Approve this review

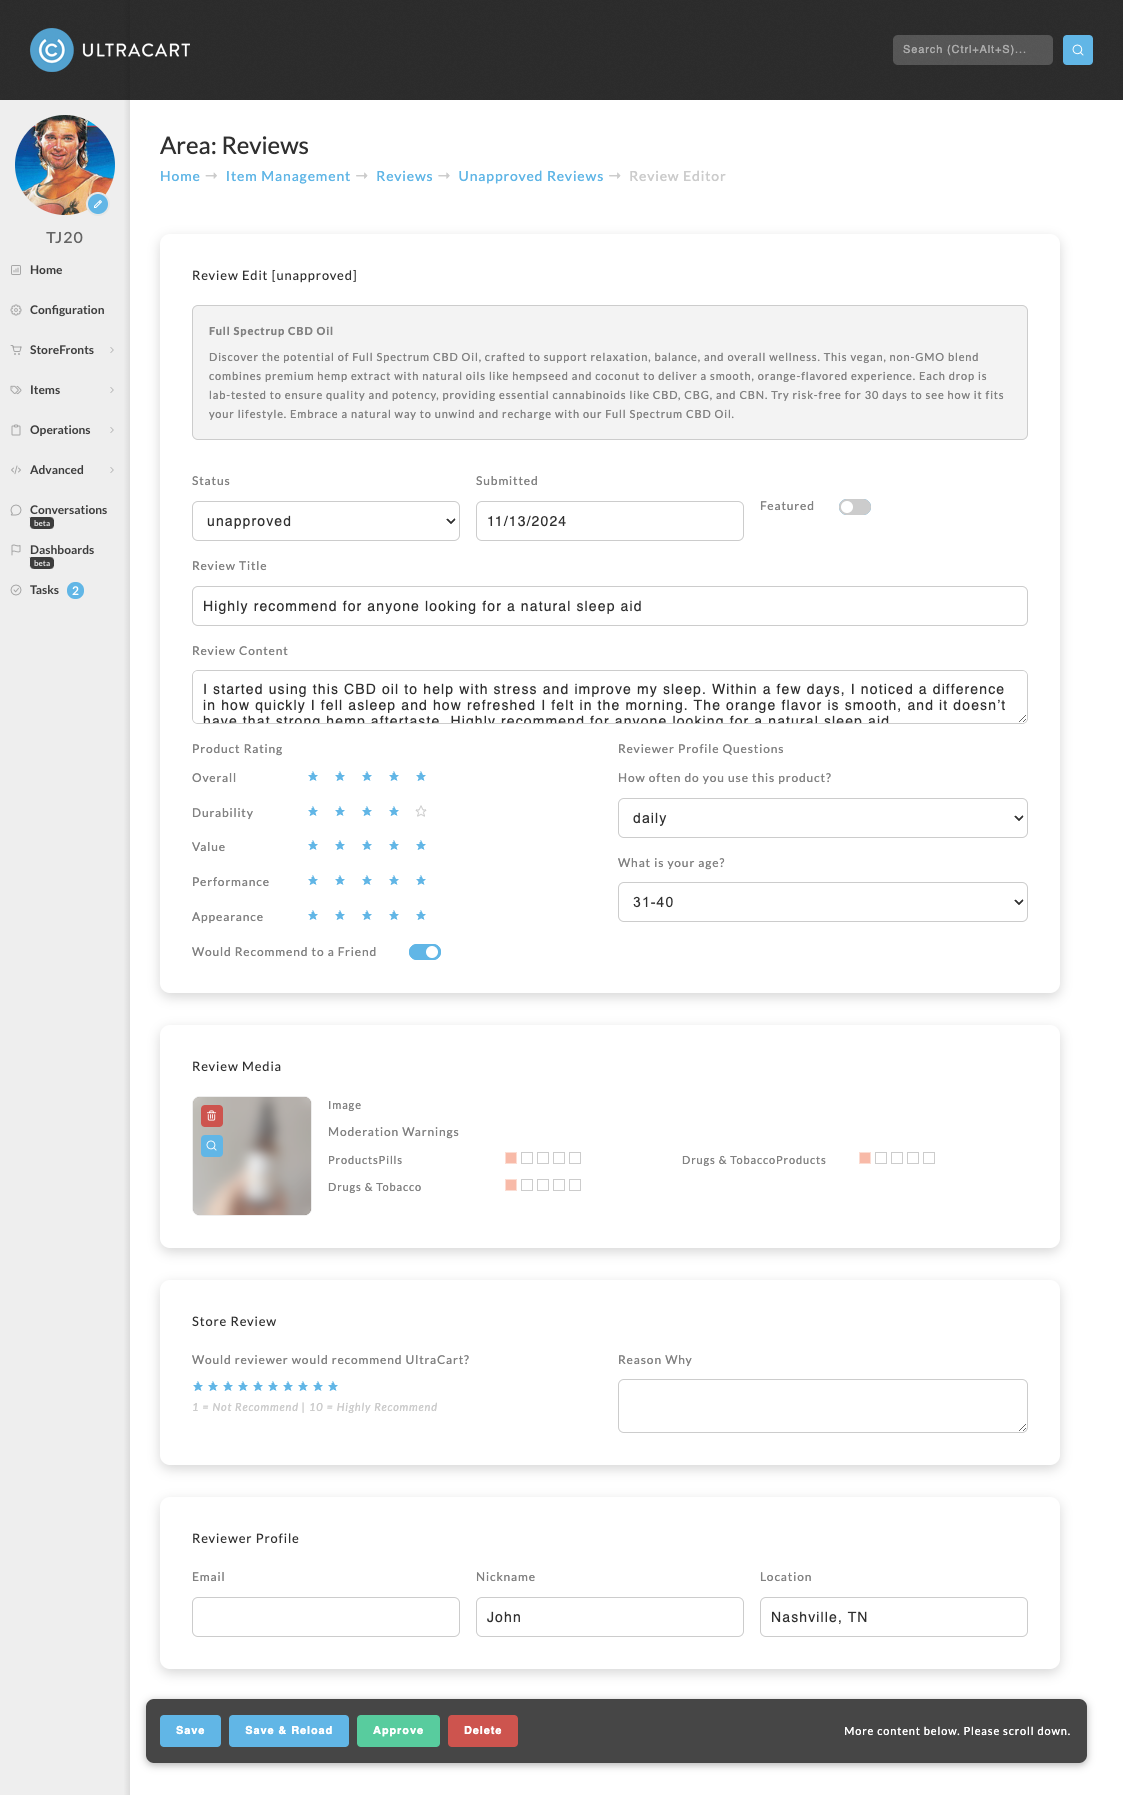tap(398, 1731)
